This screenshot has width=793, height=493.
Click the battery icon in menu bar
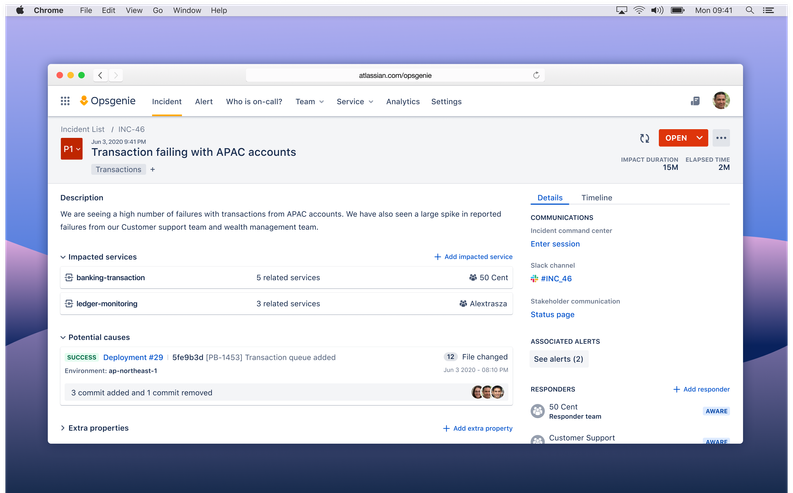[x=678, y=10]
